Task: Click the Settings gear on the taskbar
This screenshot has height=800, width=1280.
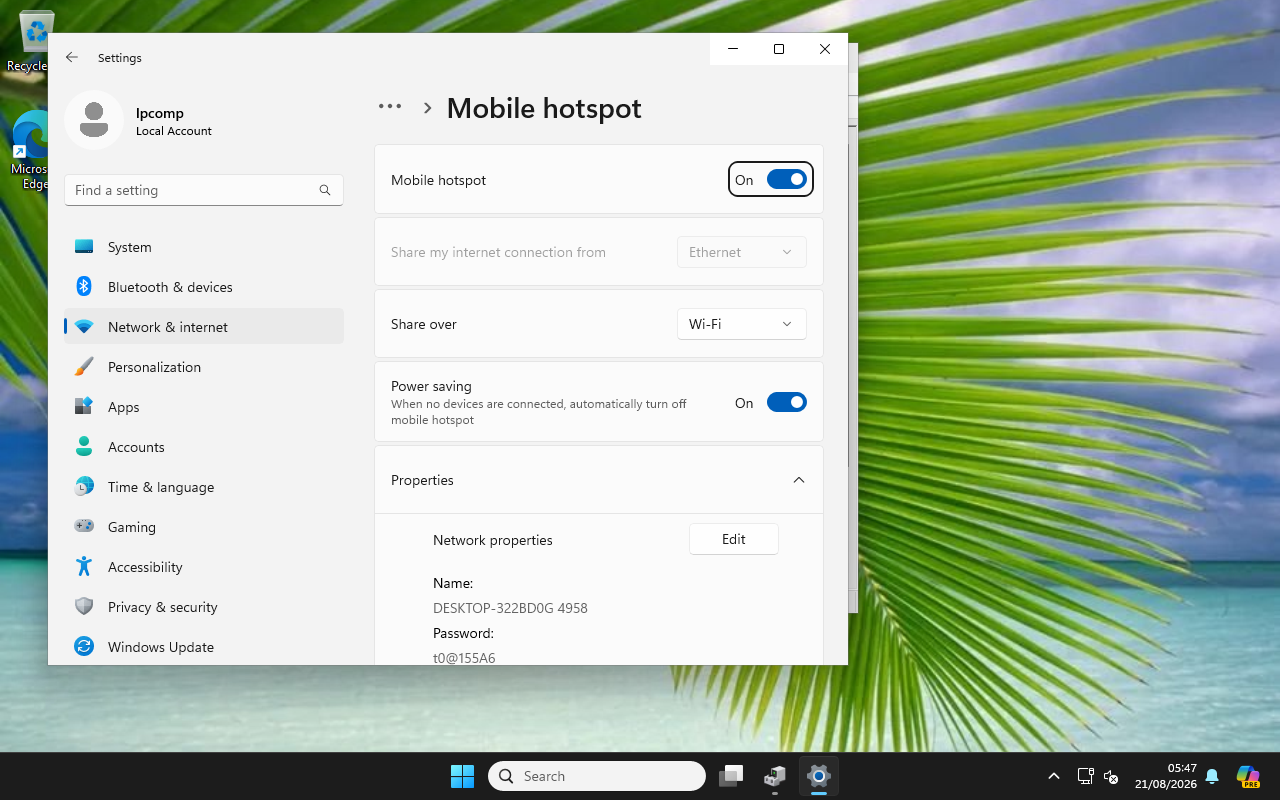Action: [x=818, y=776]
